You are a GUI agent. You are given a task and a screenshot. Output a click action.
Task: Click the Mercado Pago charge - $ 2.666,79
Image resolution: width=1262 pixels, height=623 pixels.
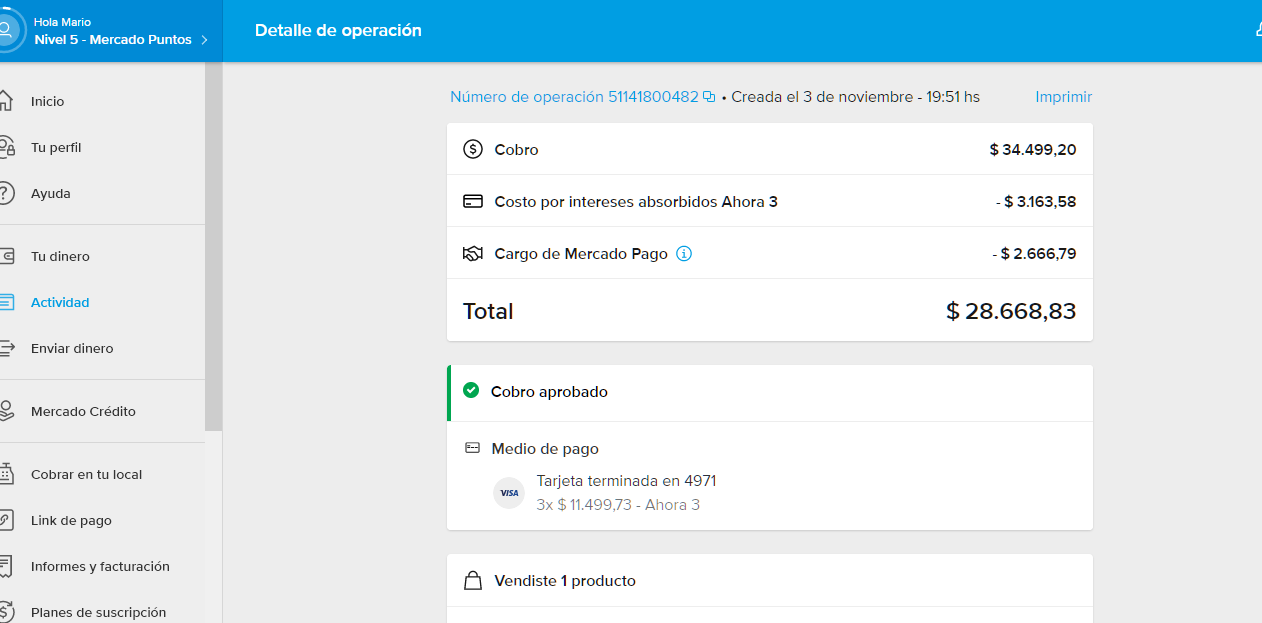(x=1034, y=254)
